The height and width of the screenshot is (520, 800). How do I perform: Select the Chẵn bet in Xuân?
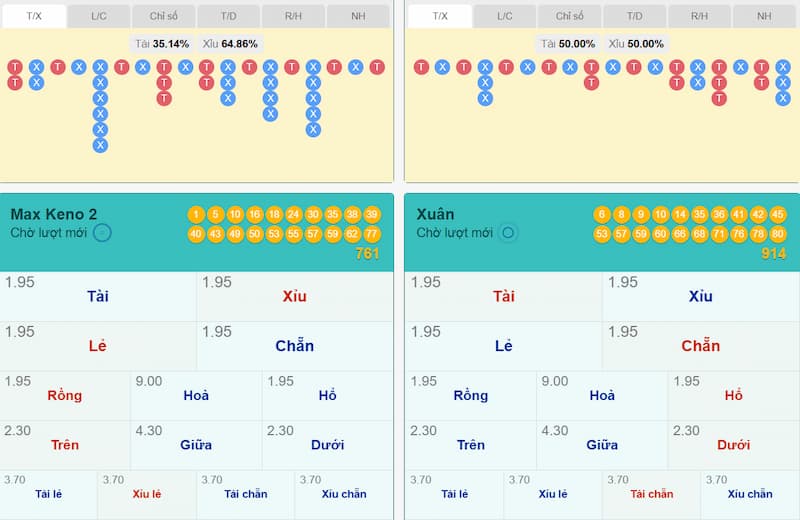700,346
